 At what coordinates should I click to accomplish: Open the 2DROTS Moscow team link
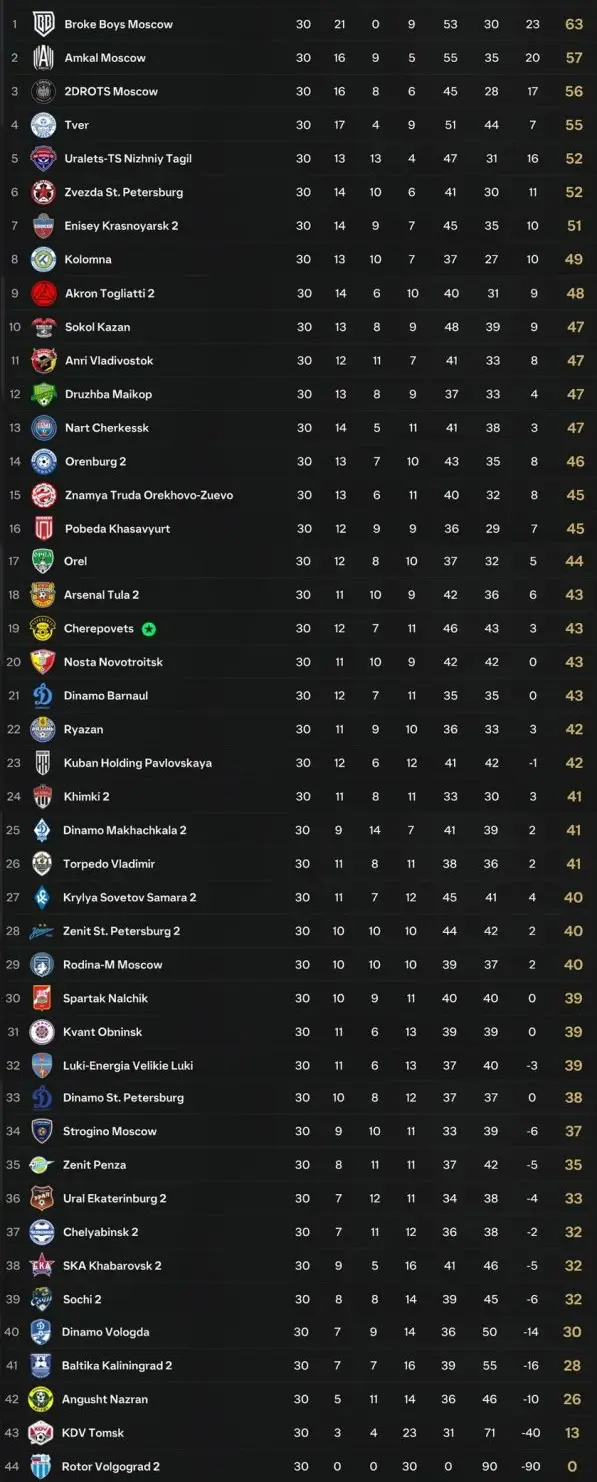(x=111, y=91)
